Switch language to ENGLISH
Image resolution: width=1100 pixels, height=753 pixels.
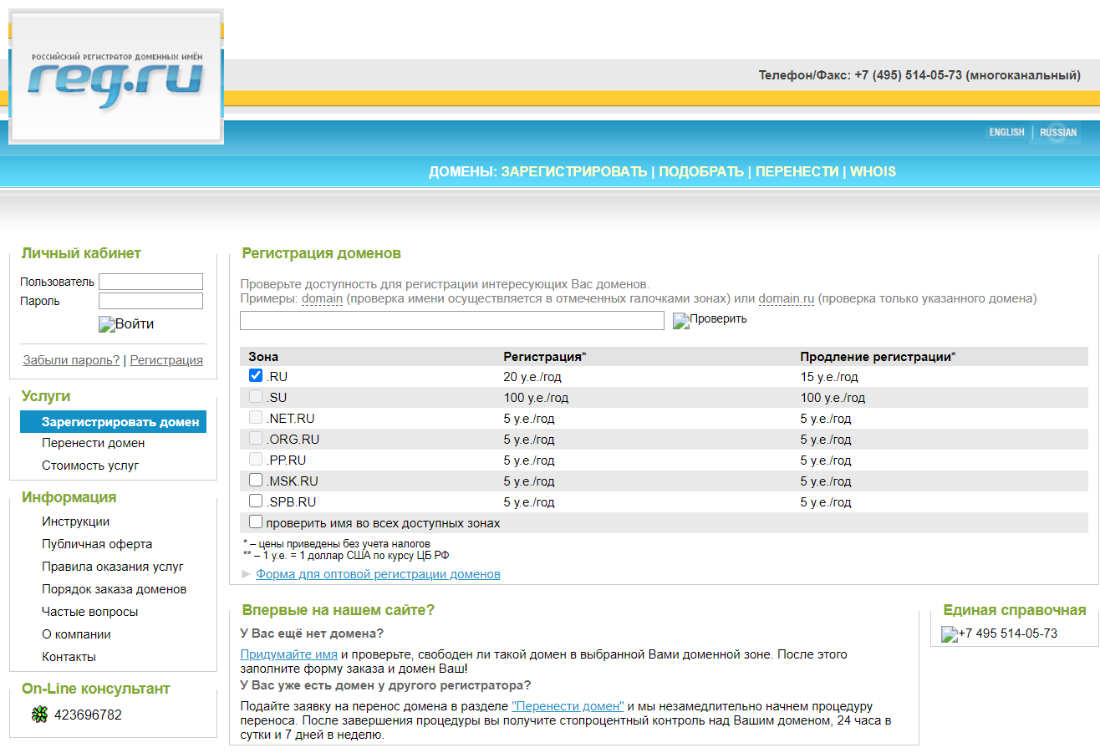pyautogui.click(x=1006, y=132)
